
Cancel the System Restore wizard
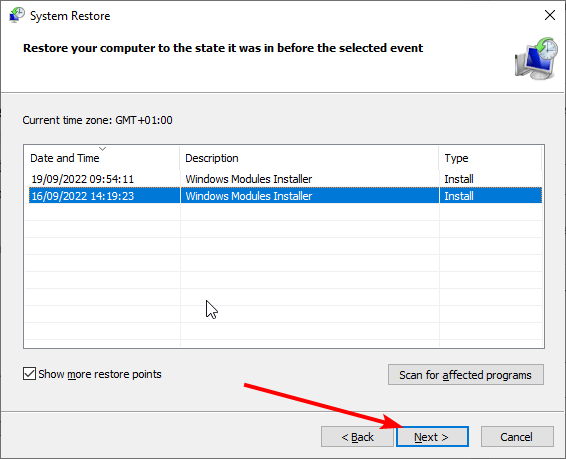[517, 437]
